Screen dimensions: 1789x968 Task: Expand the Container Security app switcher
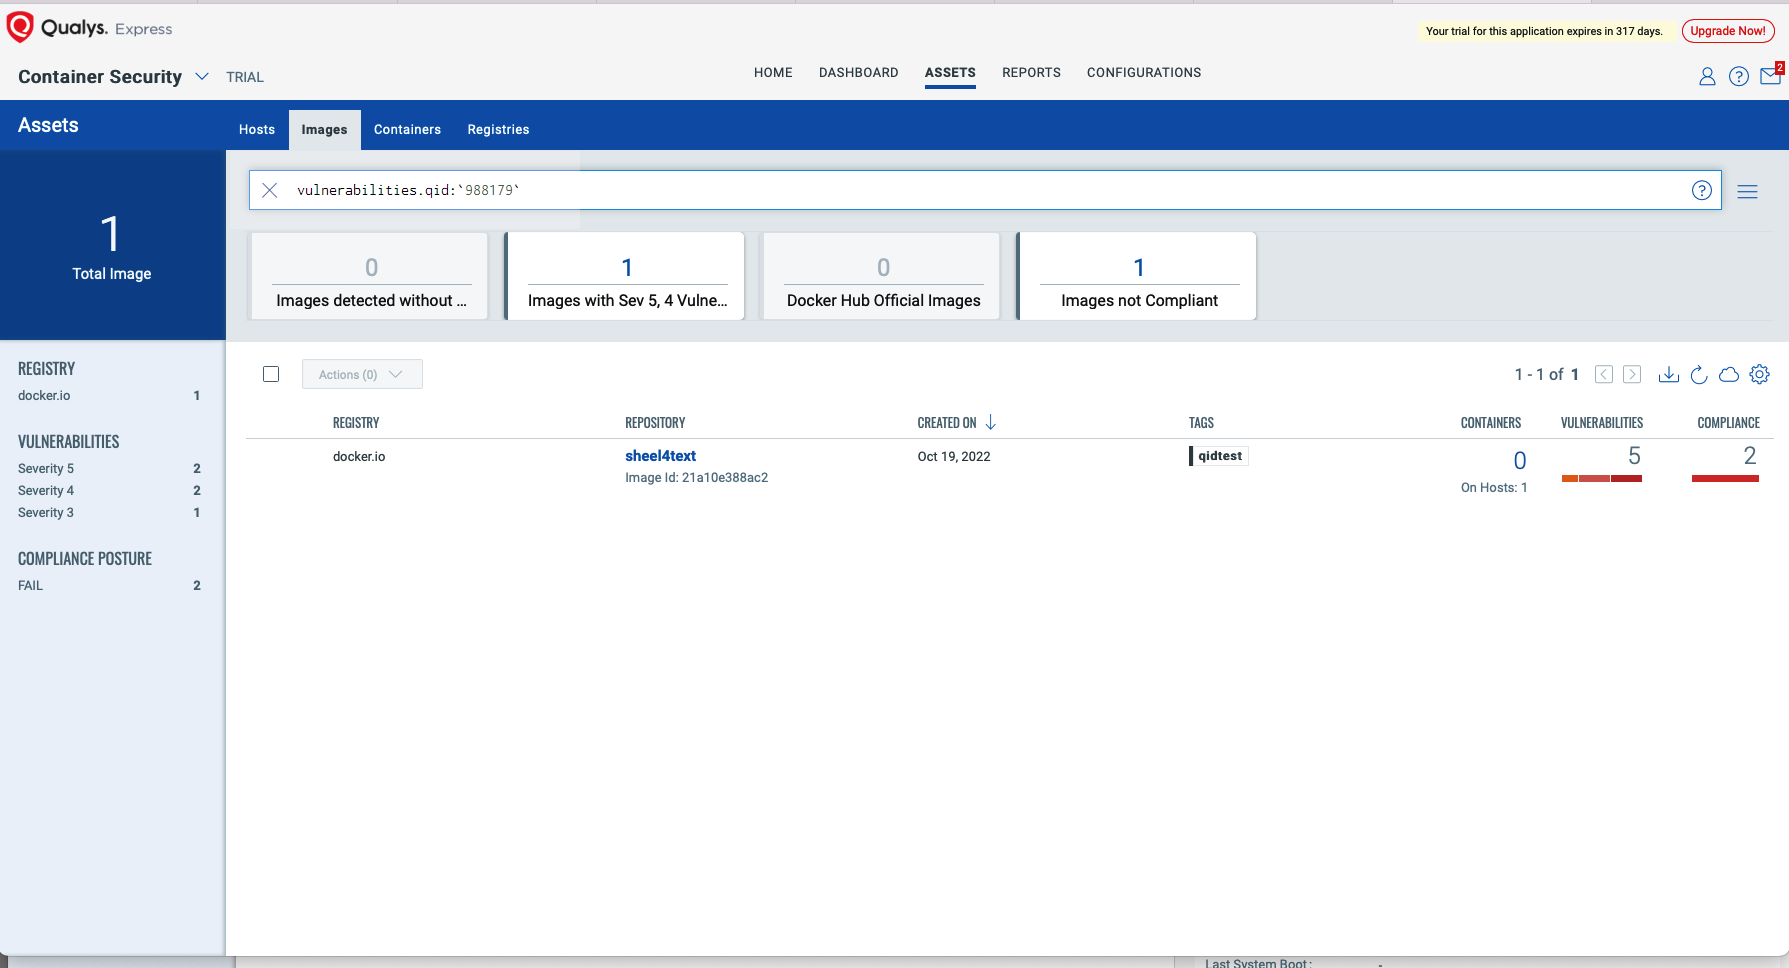(x=202, y=76)
